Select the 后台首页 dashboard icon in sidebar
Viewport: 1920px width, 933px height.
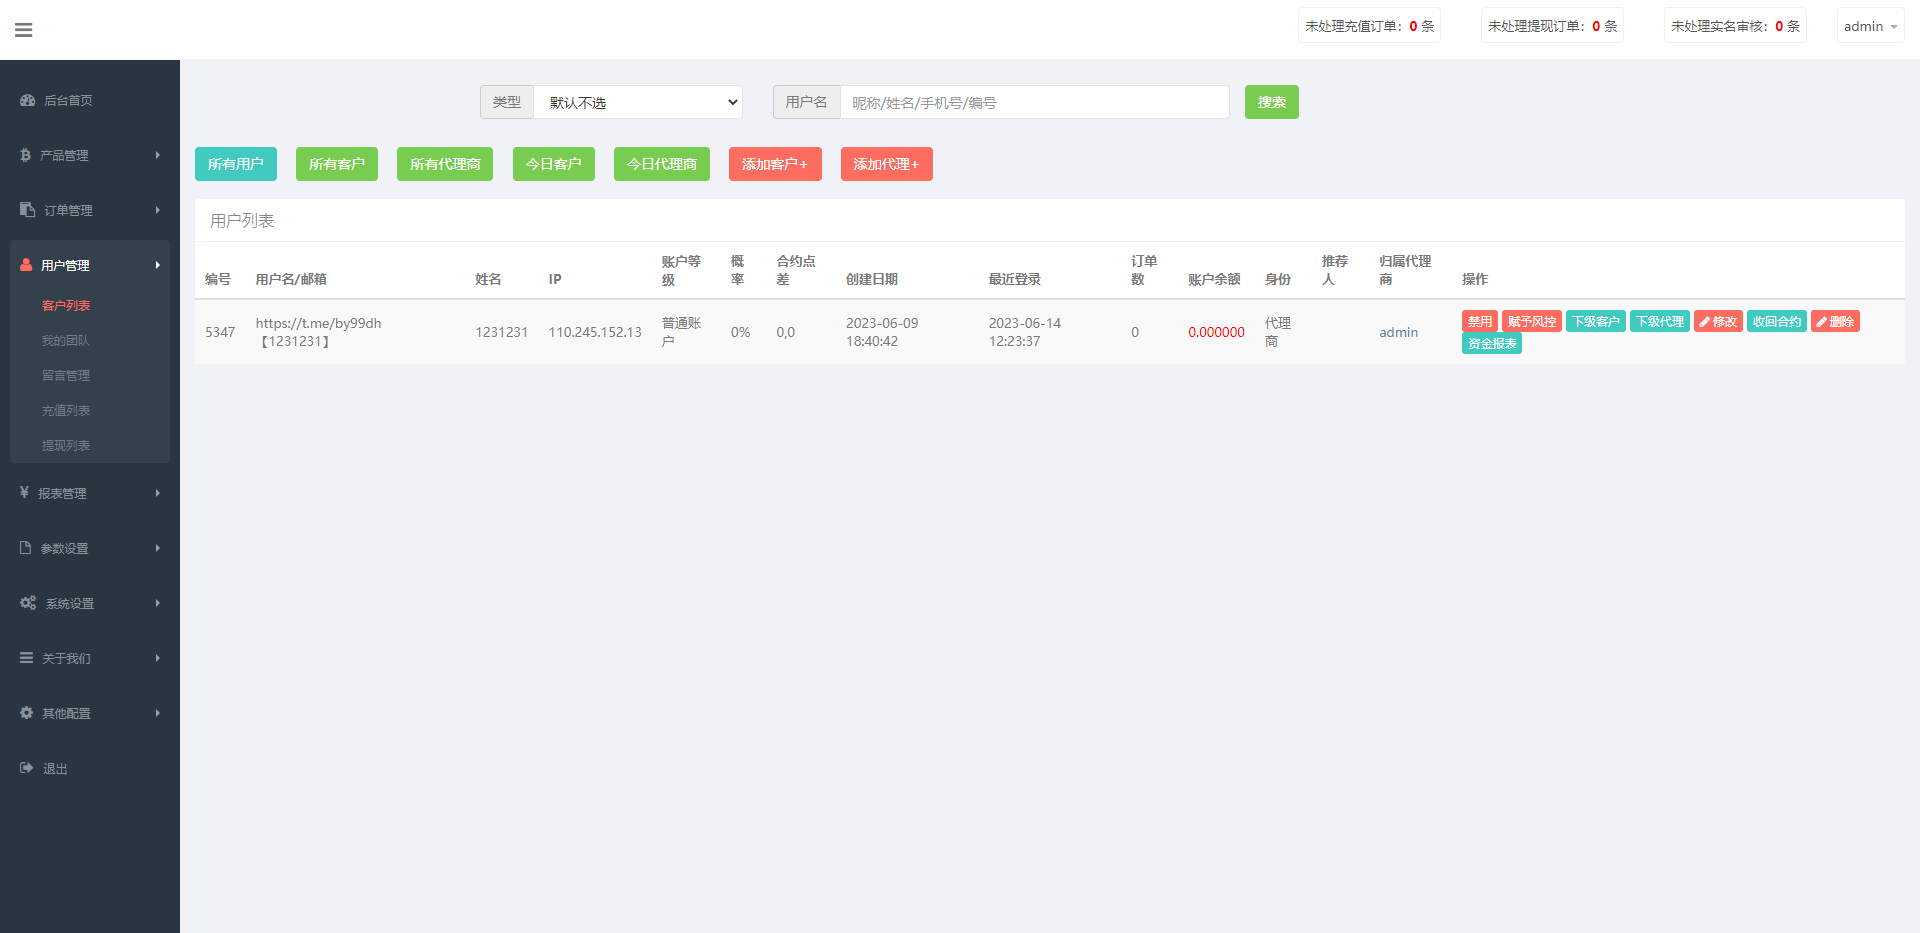[x=26, y=100]
